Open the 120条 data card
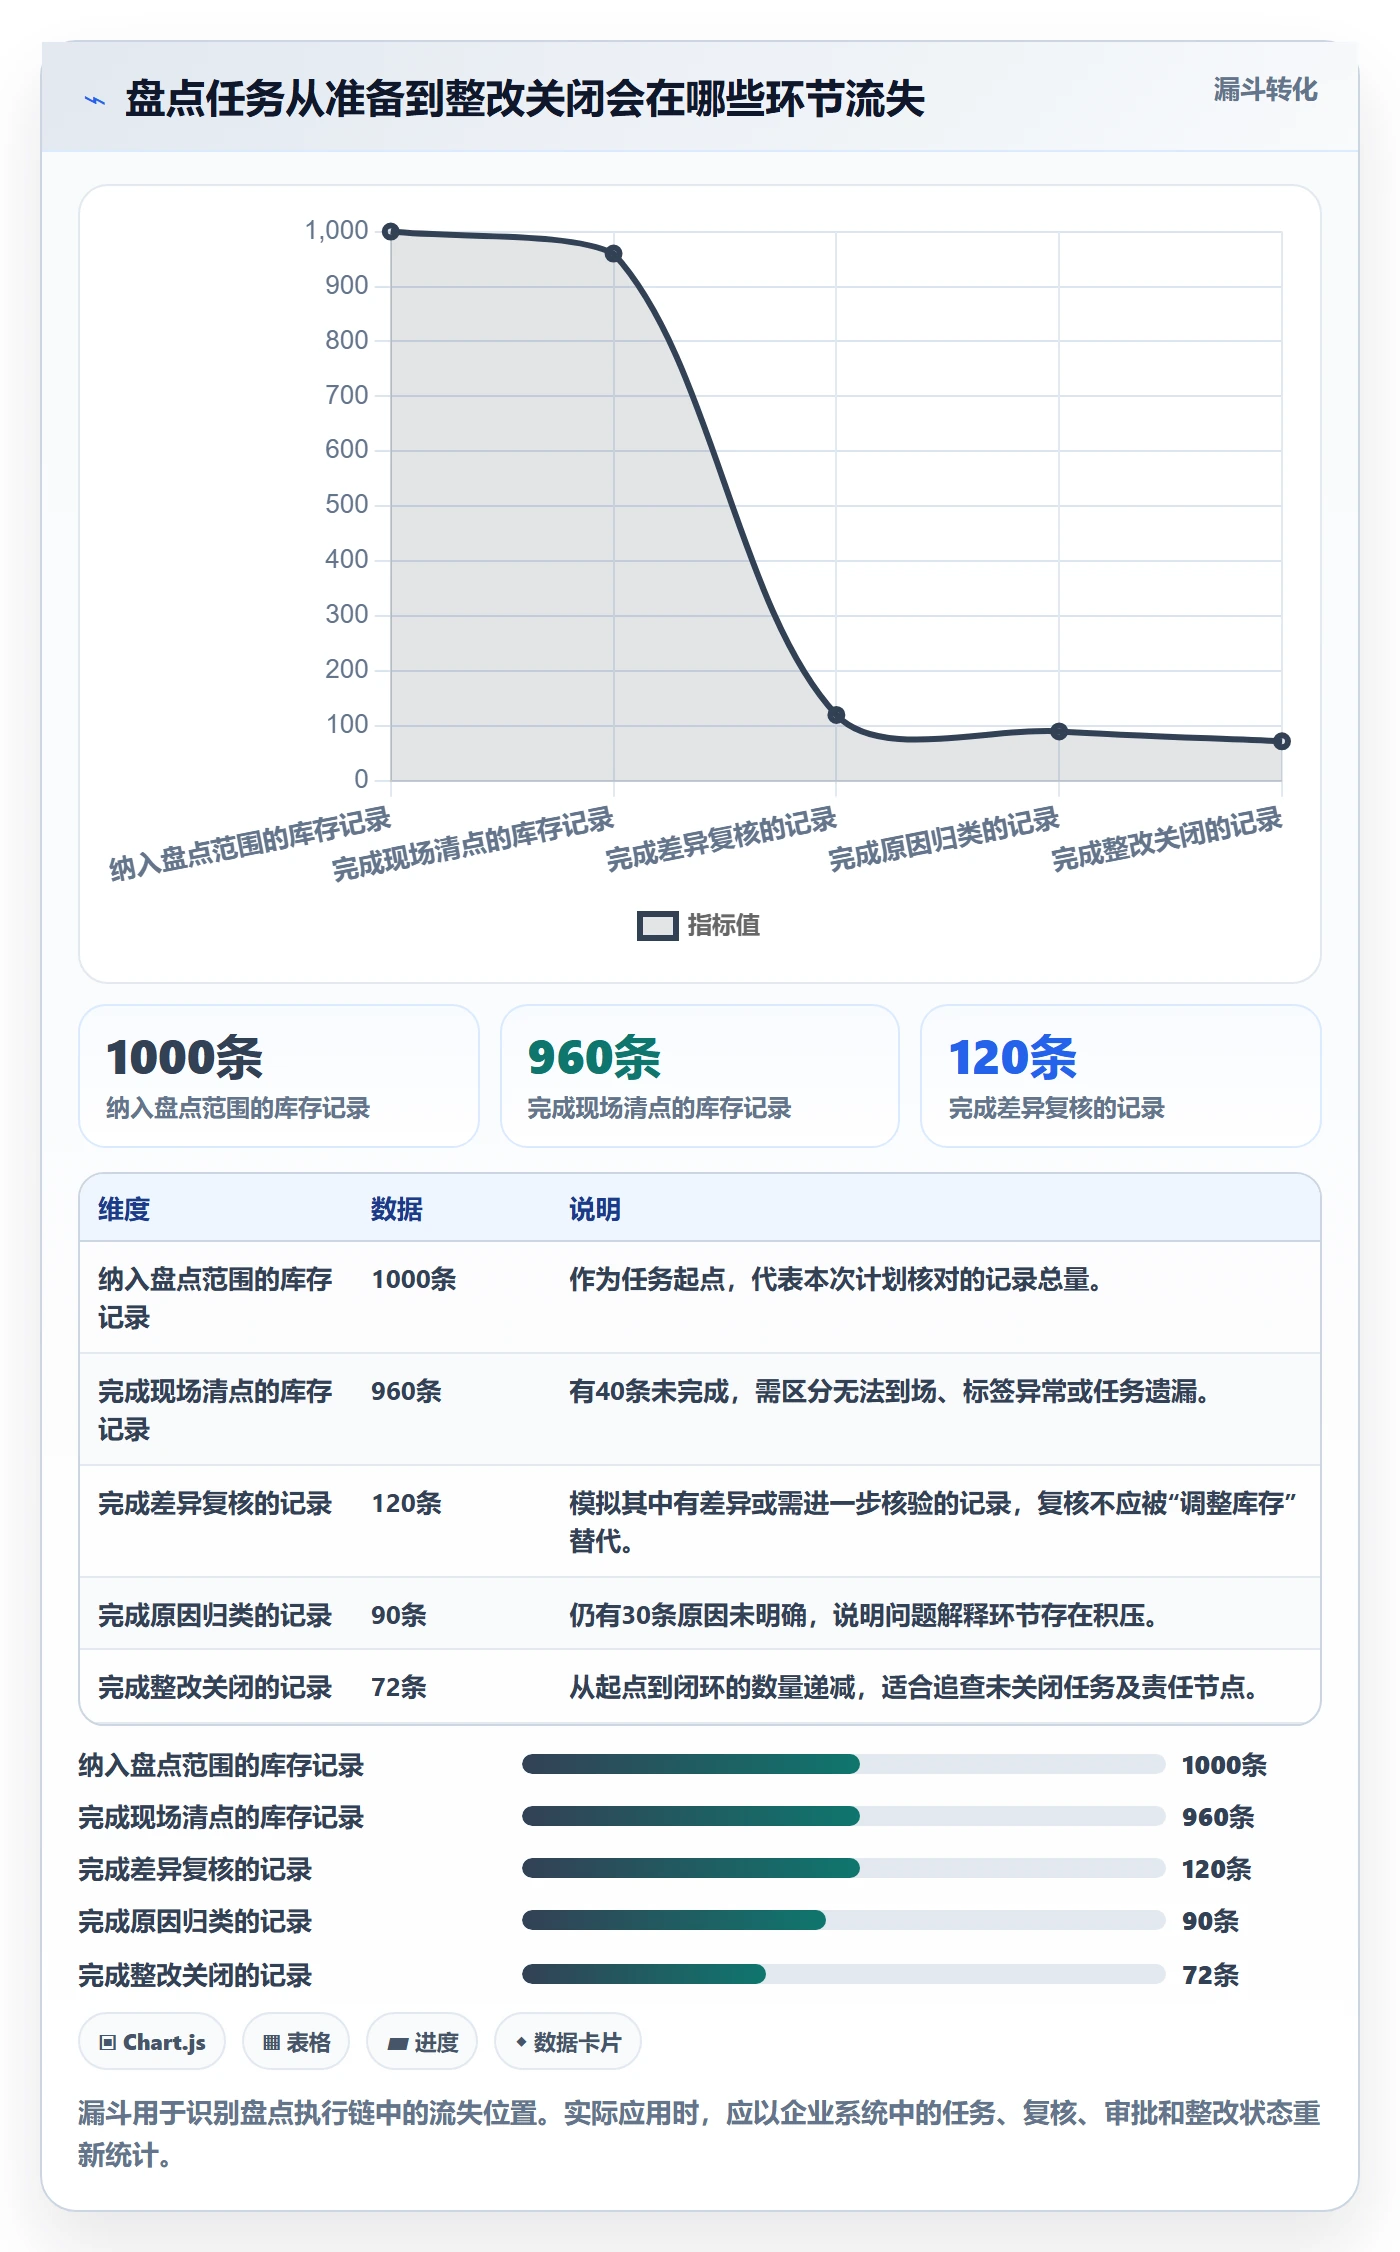 click(1121, 1076)
